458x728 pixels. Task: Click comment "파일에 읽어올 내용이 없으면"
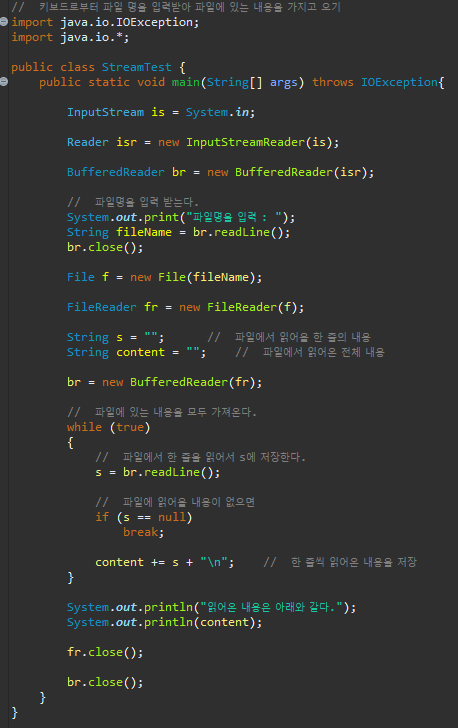pyautogui.click(x=189, y=502)
